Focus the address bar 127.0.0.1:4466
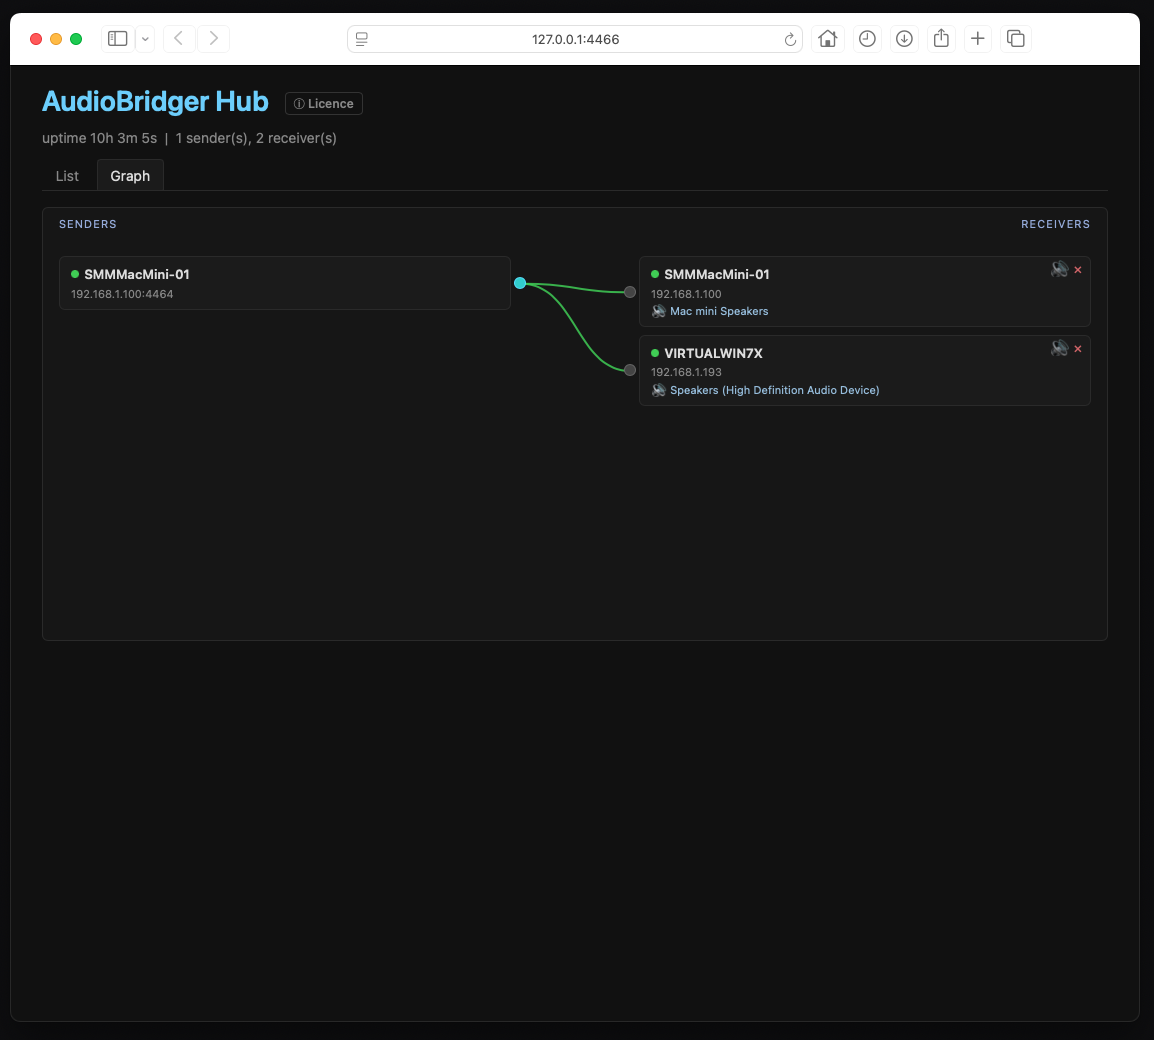 point(576,39)
